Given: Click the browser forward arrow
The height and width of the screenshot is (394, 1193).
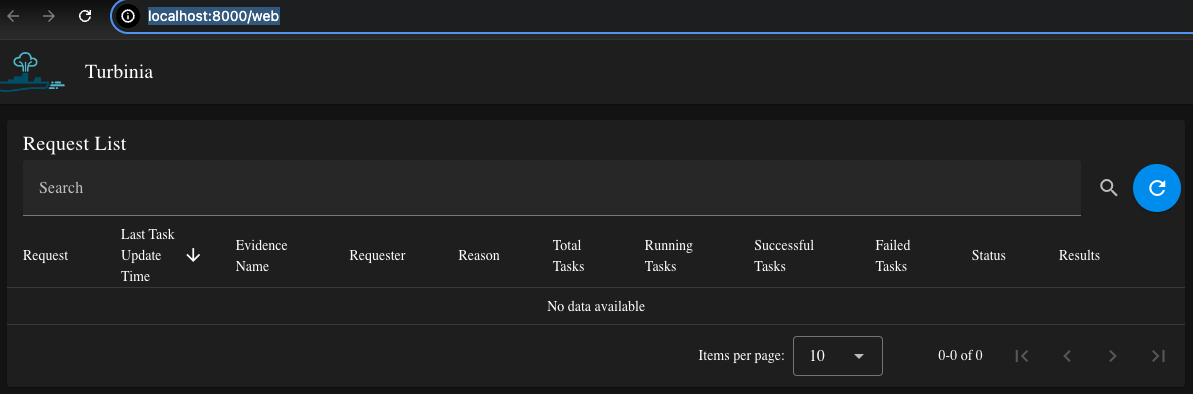Looking at the screenshot, I should [x=49, y=16].
